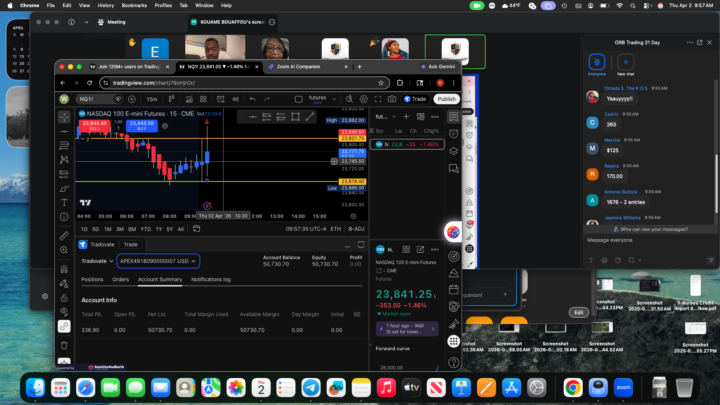The height and width of the screenshot is (405, 720).
Task: Open chart settings gear in toolbar
Action: tap(364, 99)
